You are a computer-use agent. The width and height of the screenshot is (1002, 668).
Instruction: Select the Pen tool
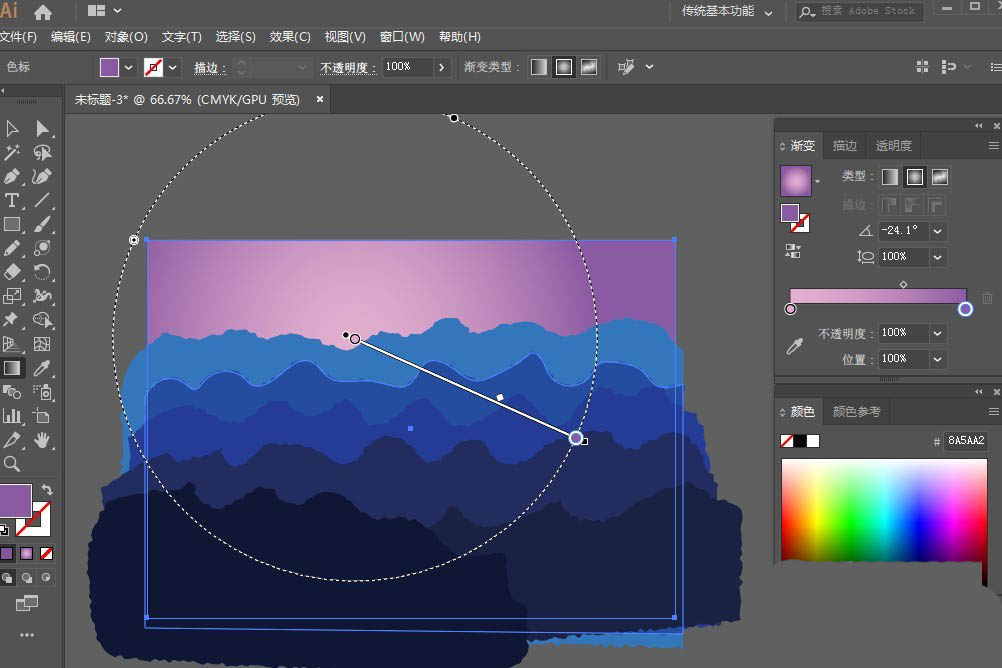(12, 176)
